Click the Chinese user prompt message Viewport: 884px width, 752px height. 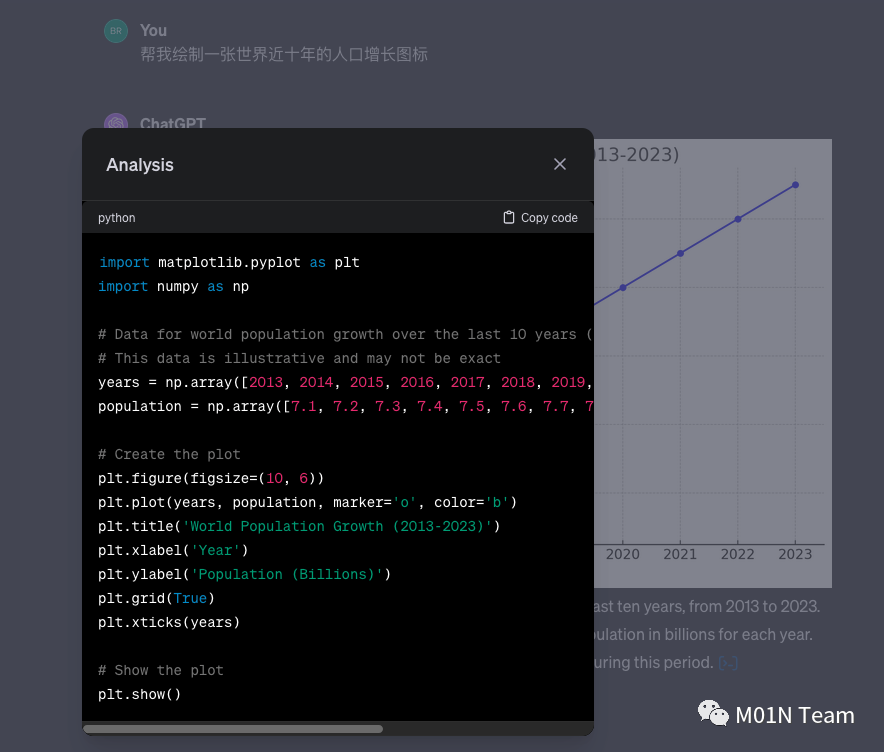click(x=284, y=55)
